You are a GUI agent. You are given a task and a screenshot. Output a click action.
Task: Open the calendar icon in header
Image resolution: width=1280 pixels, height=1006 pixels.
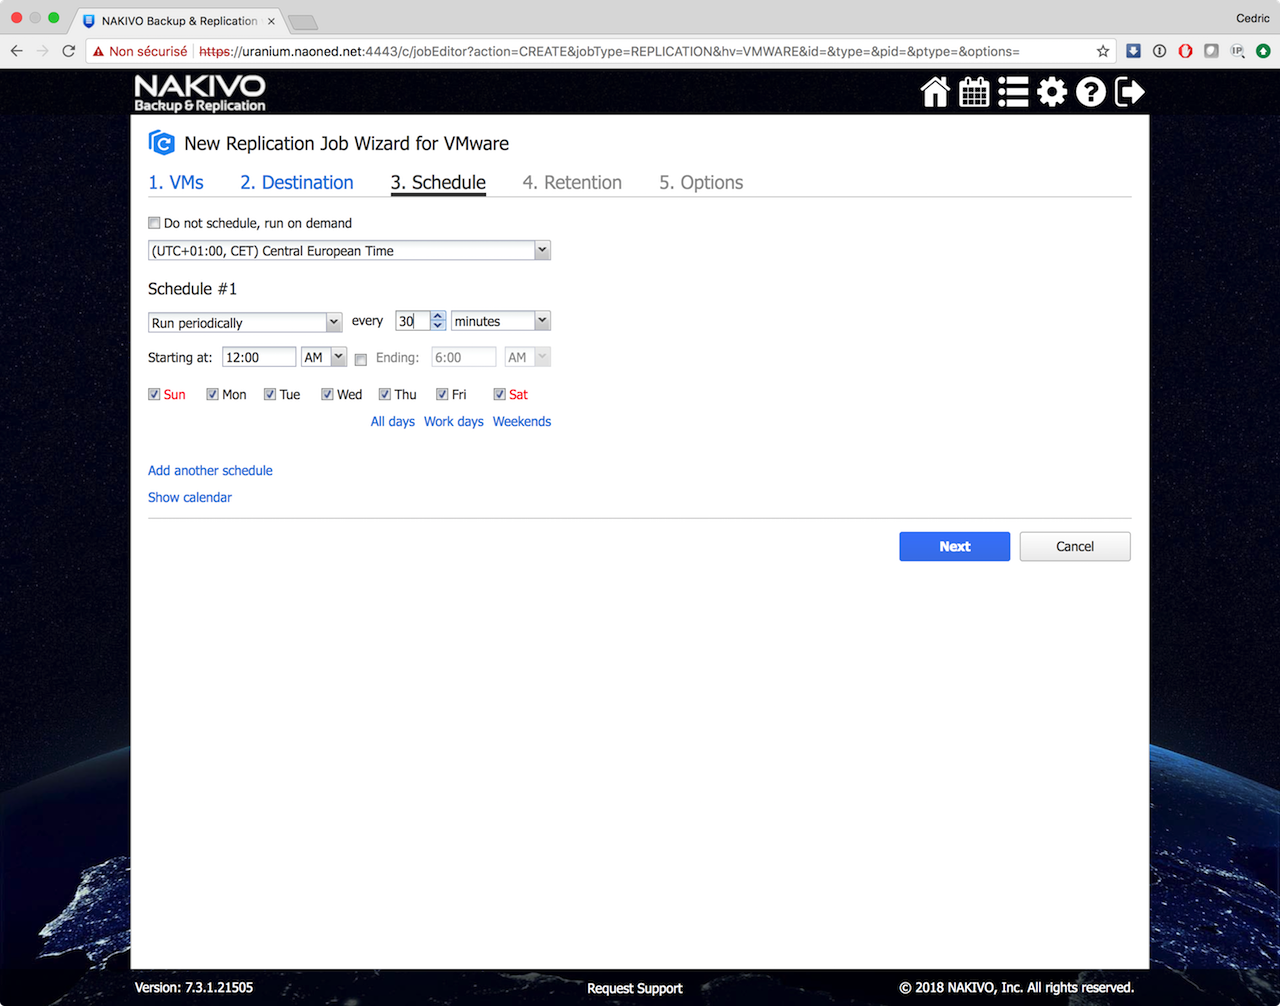click(x=974, y=92)
